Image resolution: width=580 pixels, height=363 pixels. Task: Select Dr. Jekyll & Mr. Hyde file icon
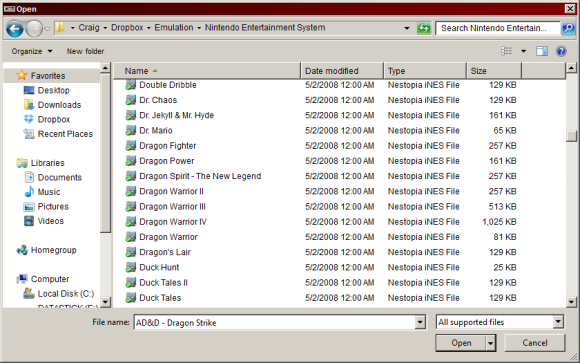pos(130,115)
